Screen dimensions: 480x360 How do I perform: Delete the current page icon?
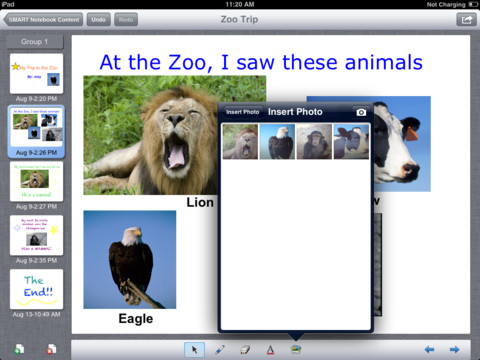(x=51, y=349)
